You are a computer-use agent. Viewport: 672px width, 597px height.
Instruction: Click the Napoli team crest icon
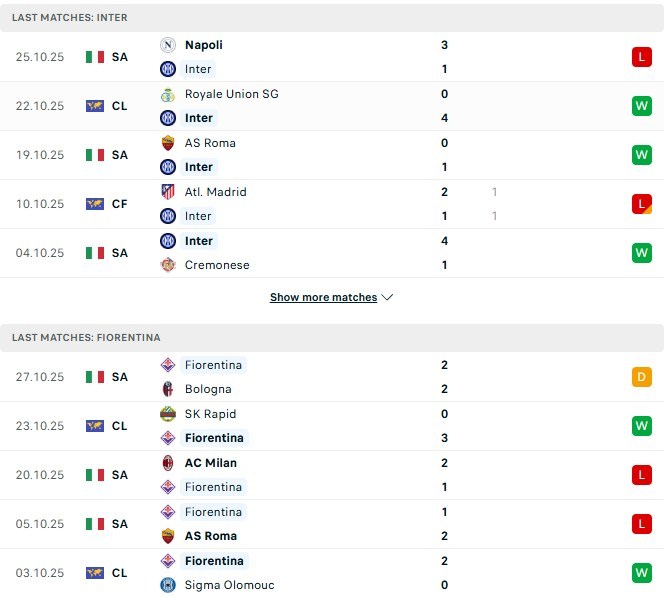(168, 45)
